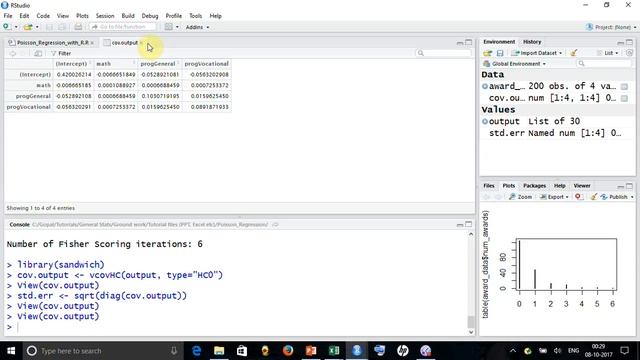This screenshot has height=360, width=640.
Task: Open the Addins dropdown
Action: (x=198, y=27)
